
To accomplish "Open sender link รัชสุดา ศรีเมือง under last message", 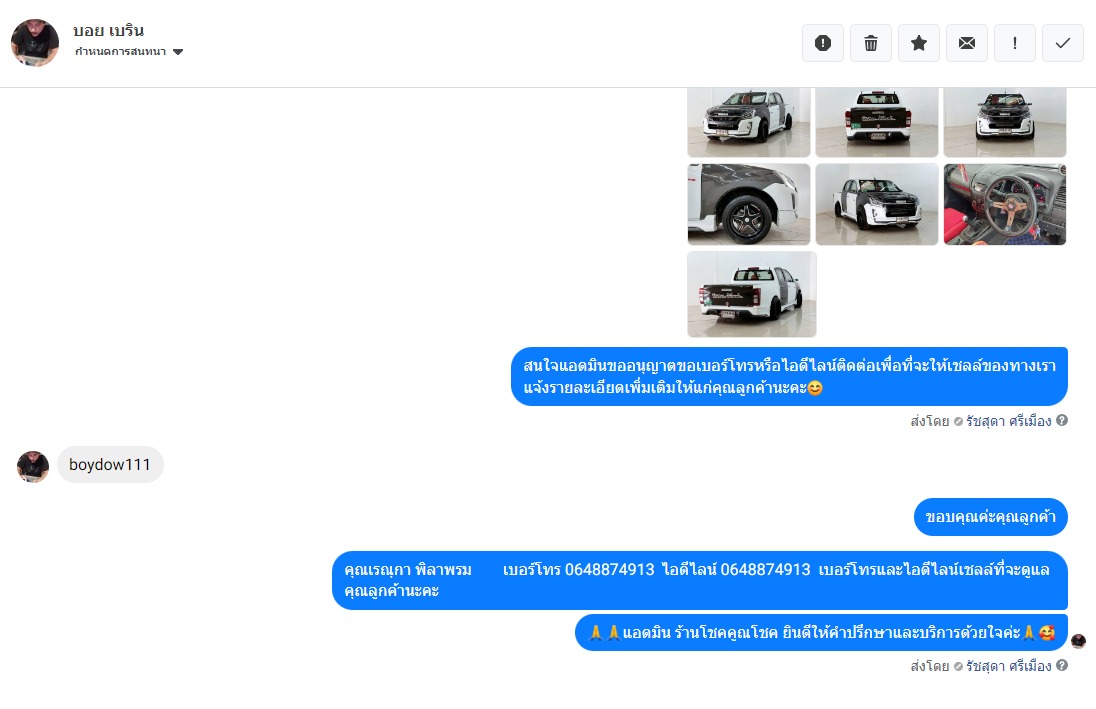I will (x=1008, y=666).
